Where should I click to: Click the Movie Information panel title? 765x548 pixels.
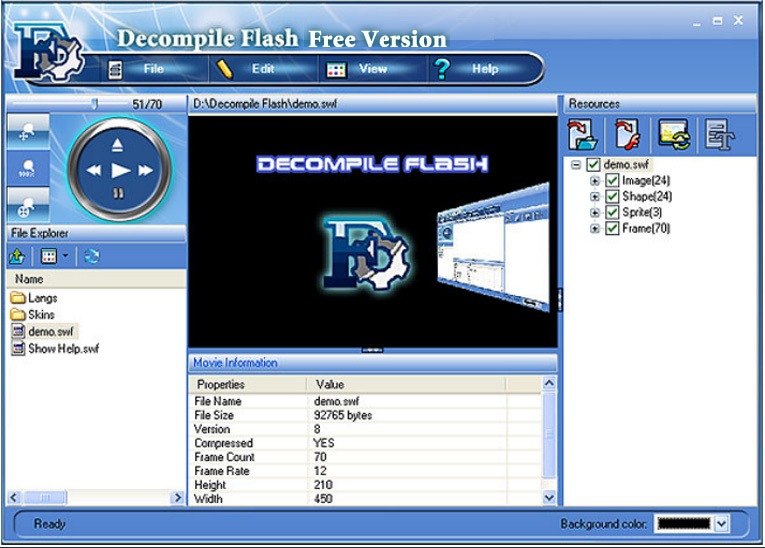(235, 363)
